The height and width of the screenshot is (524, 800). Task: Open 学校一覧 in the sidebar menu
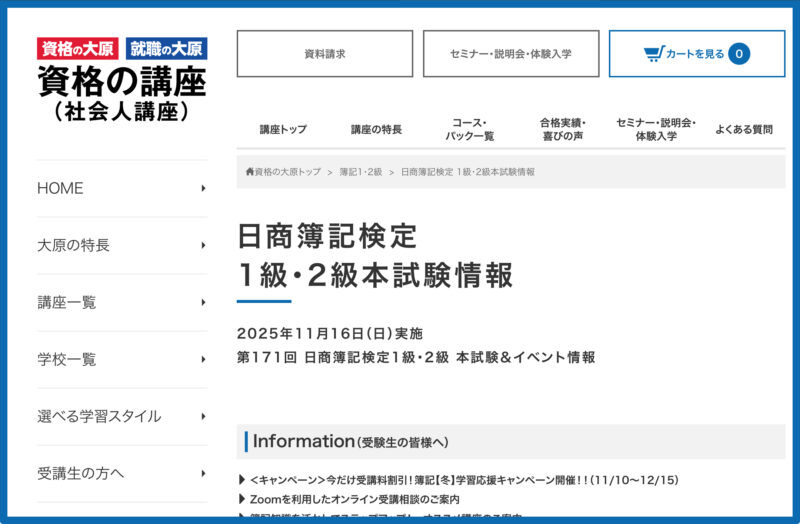coord(122,360)
